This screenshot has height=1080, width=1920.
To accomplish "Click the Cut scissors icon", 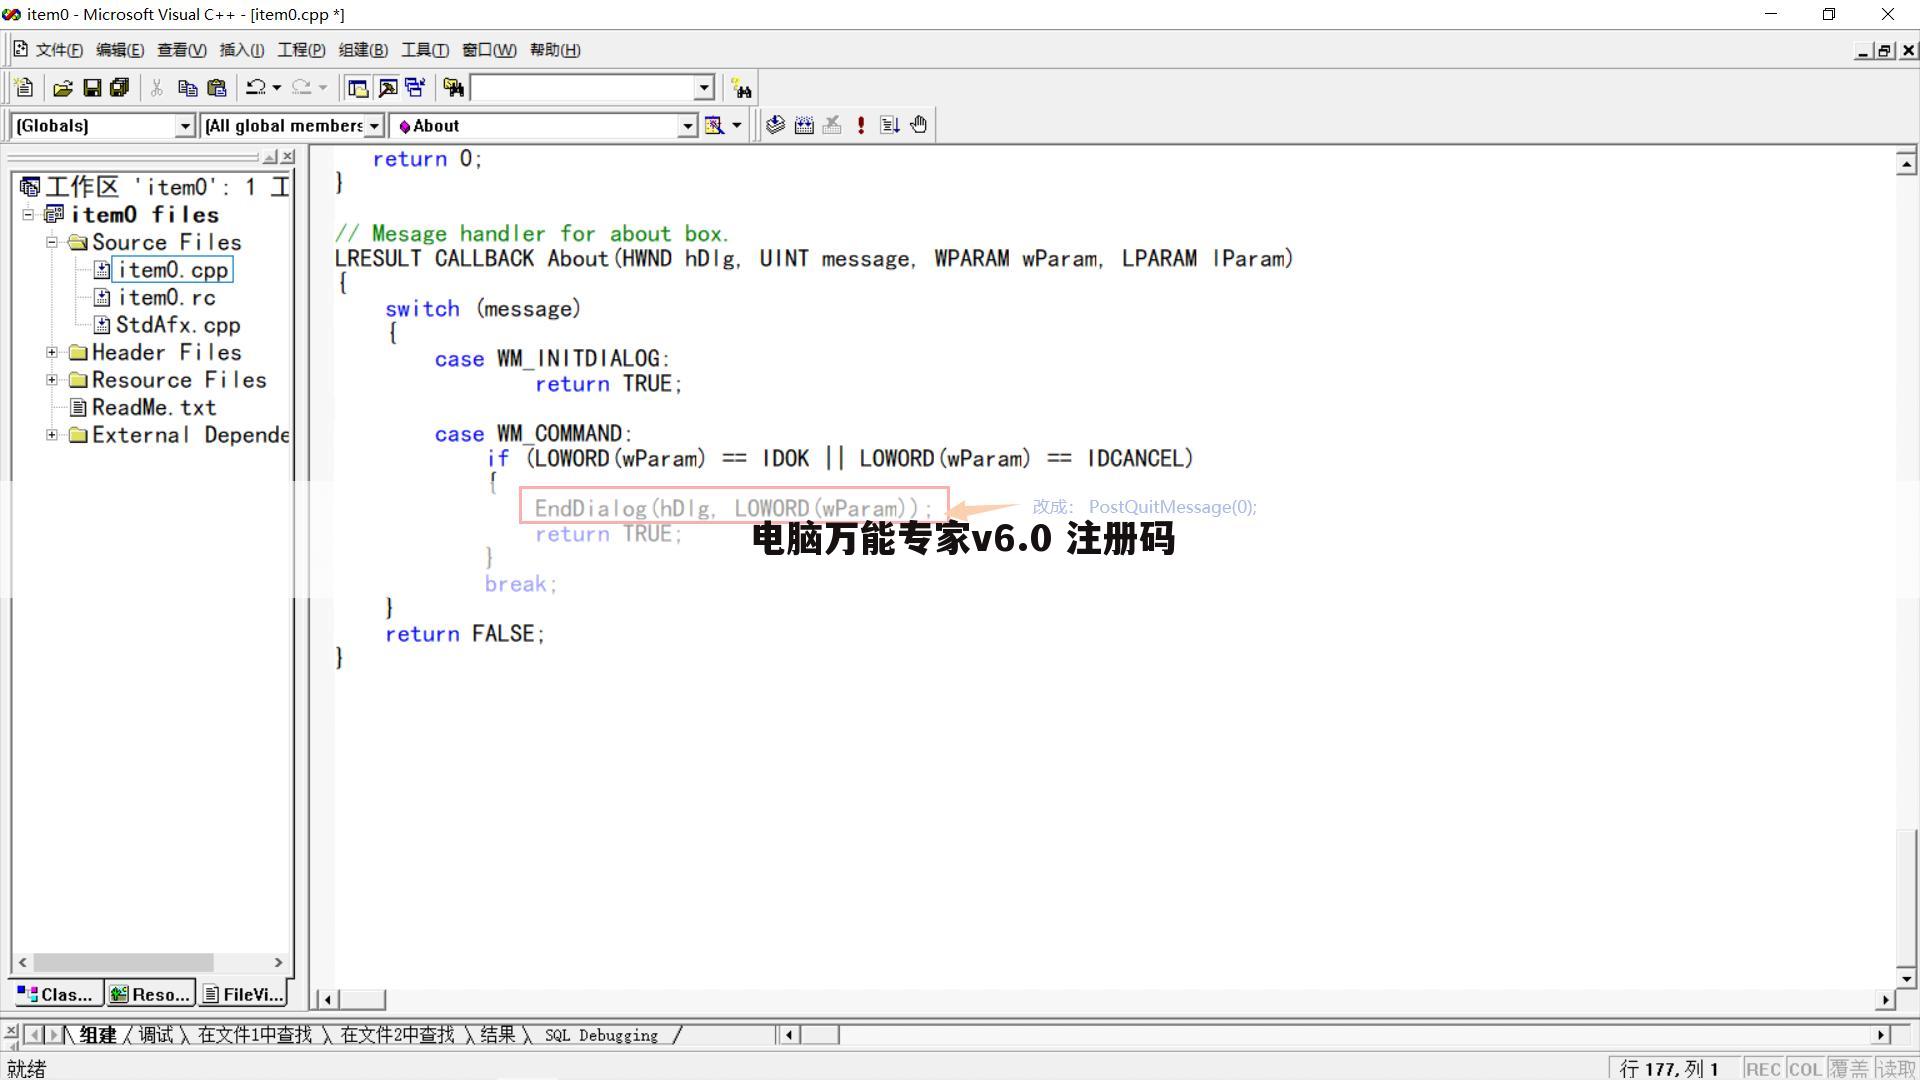I will click(157, 88).
